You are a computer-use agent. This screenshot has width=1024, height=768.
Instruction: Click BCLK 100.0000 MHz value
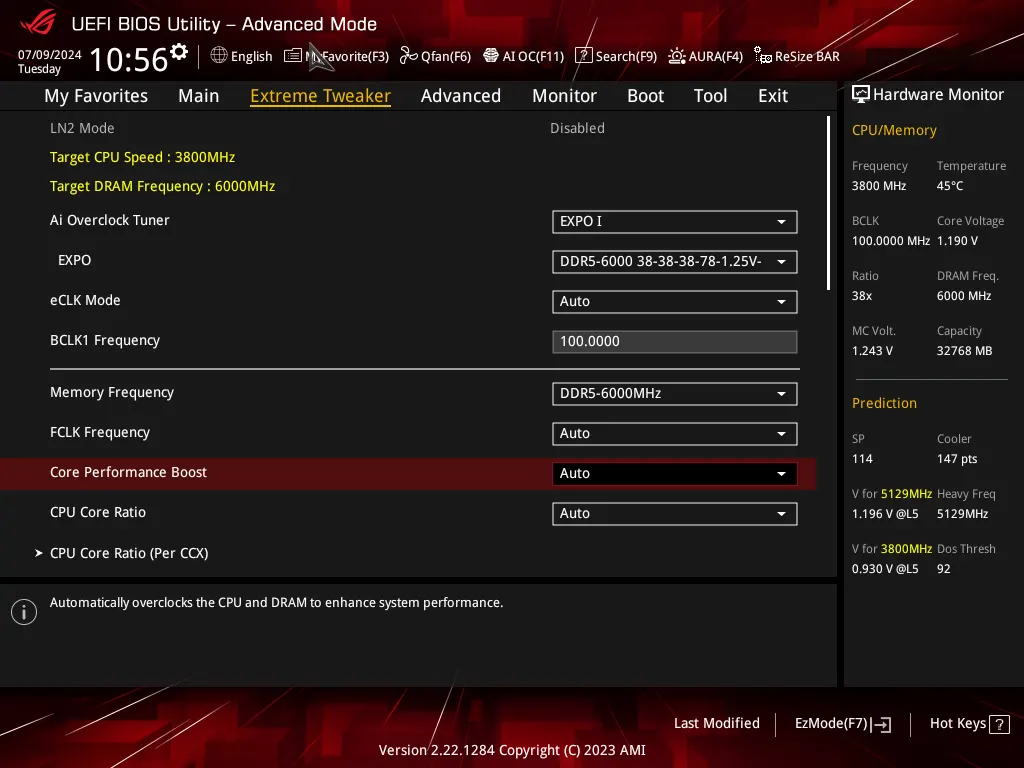pyautogui.click(x=891, y=240)
